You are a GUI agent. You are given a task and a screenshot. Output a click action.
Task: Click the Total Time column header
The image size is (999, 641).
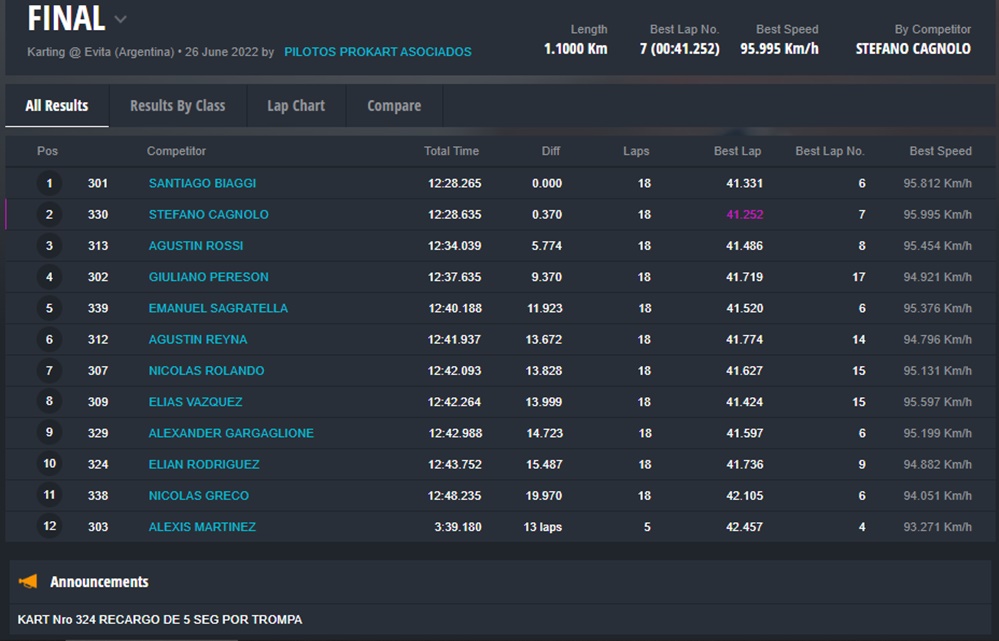pyautogui.click(x=451, y=151)
